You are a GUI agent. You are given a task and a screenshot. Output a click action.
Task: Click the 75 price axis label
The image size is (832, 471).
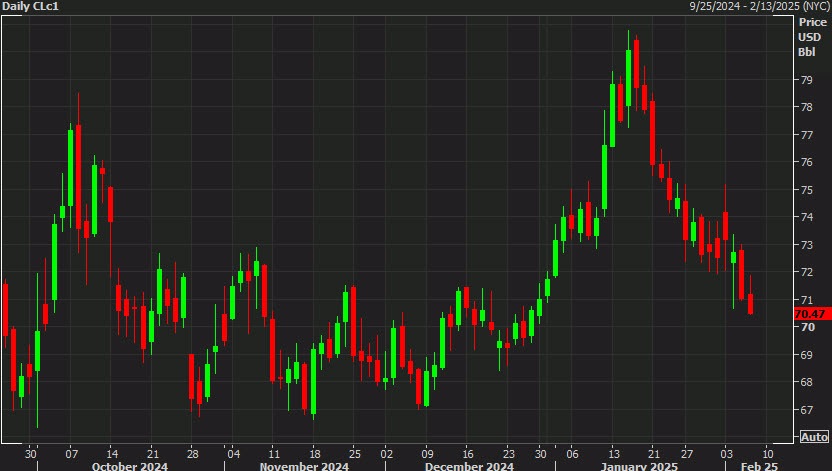tap(807, 190)
